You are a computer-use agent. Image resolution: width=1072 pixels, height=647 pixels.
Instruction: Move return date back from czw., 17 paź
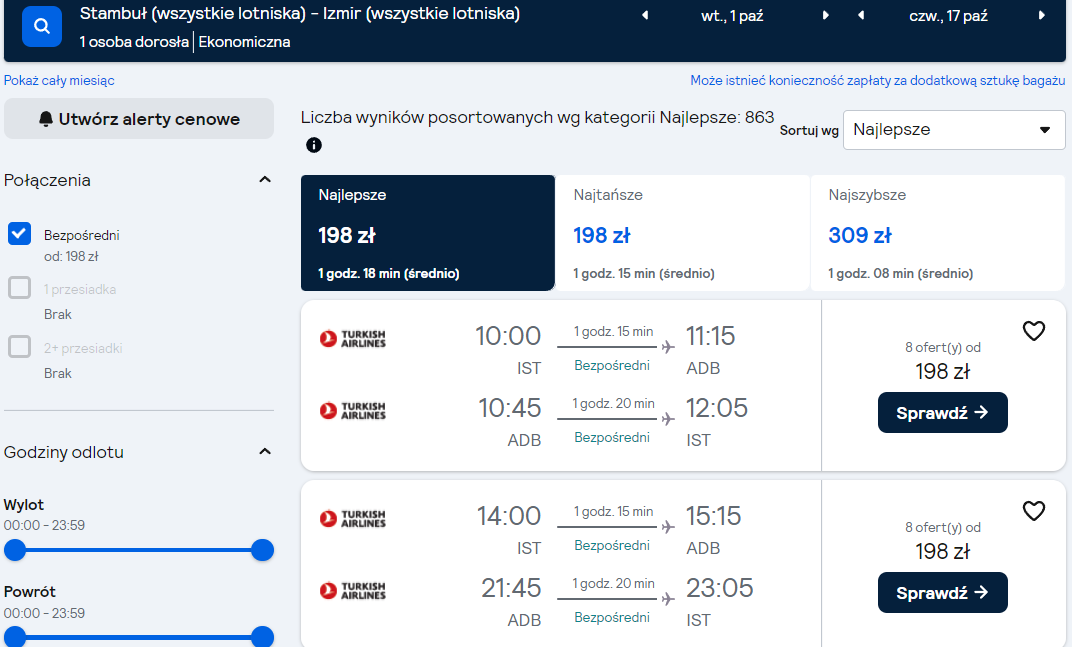coord(861,16)
